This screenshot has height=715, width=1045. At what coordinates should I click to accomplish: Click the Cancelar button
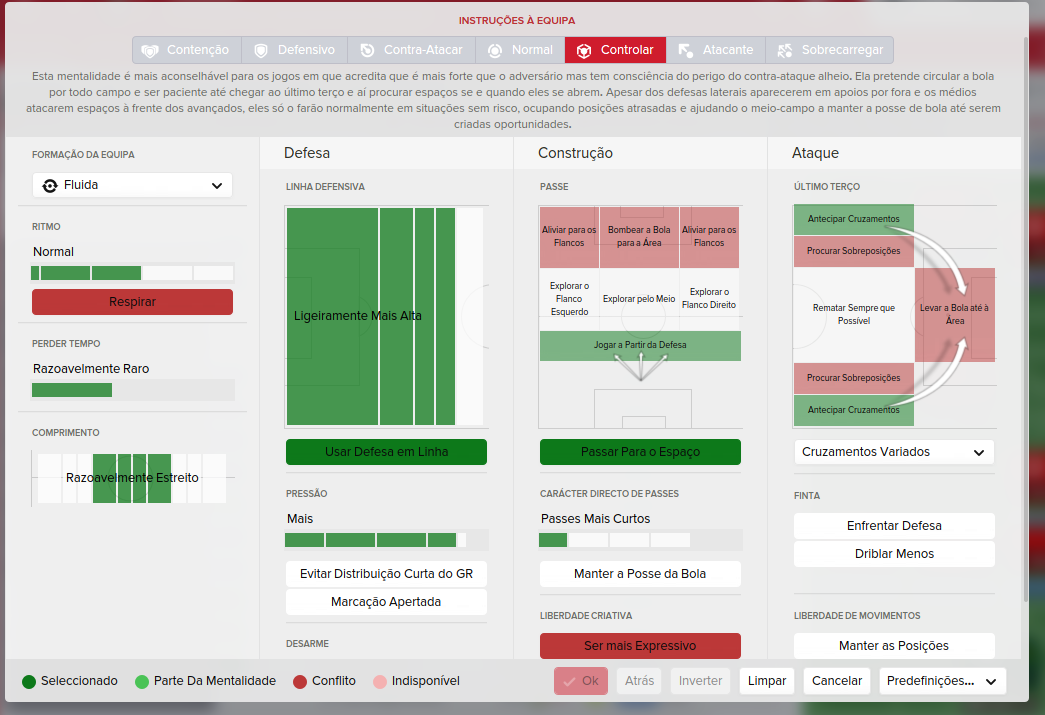(x=837, y=681)
